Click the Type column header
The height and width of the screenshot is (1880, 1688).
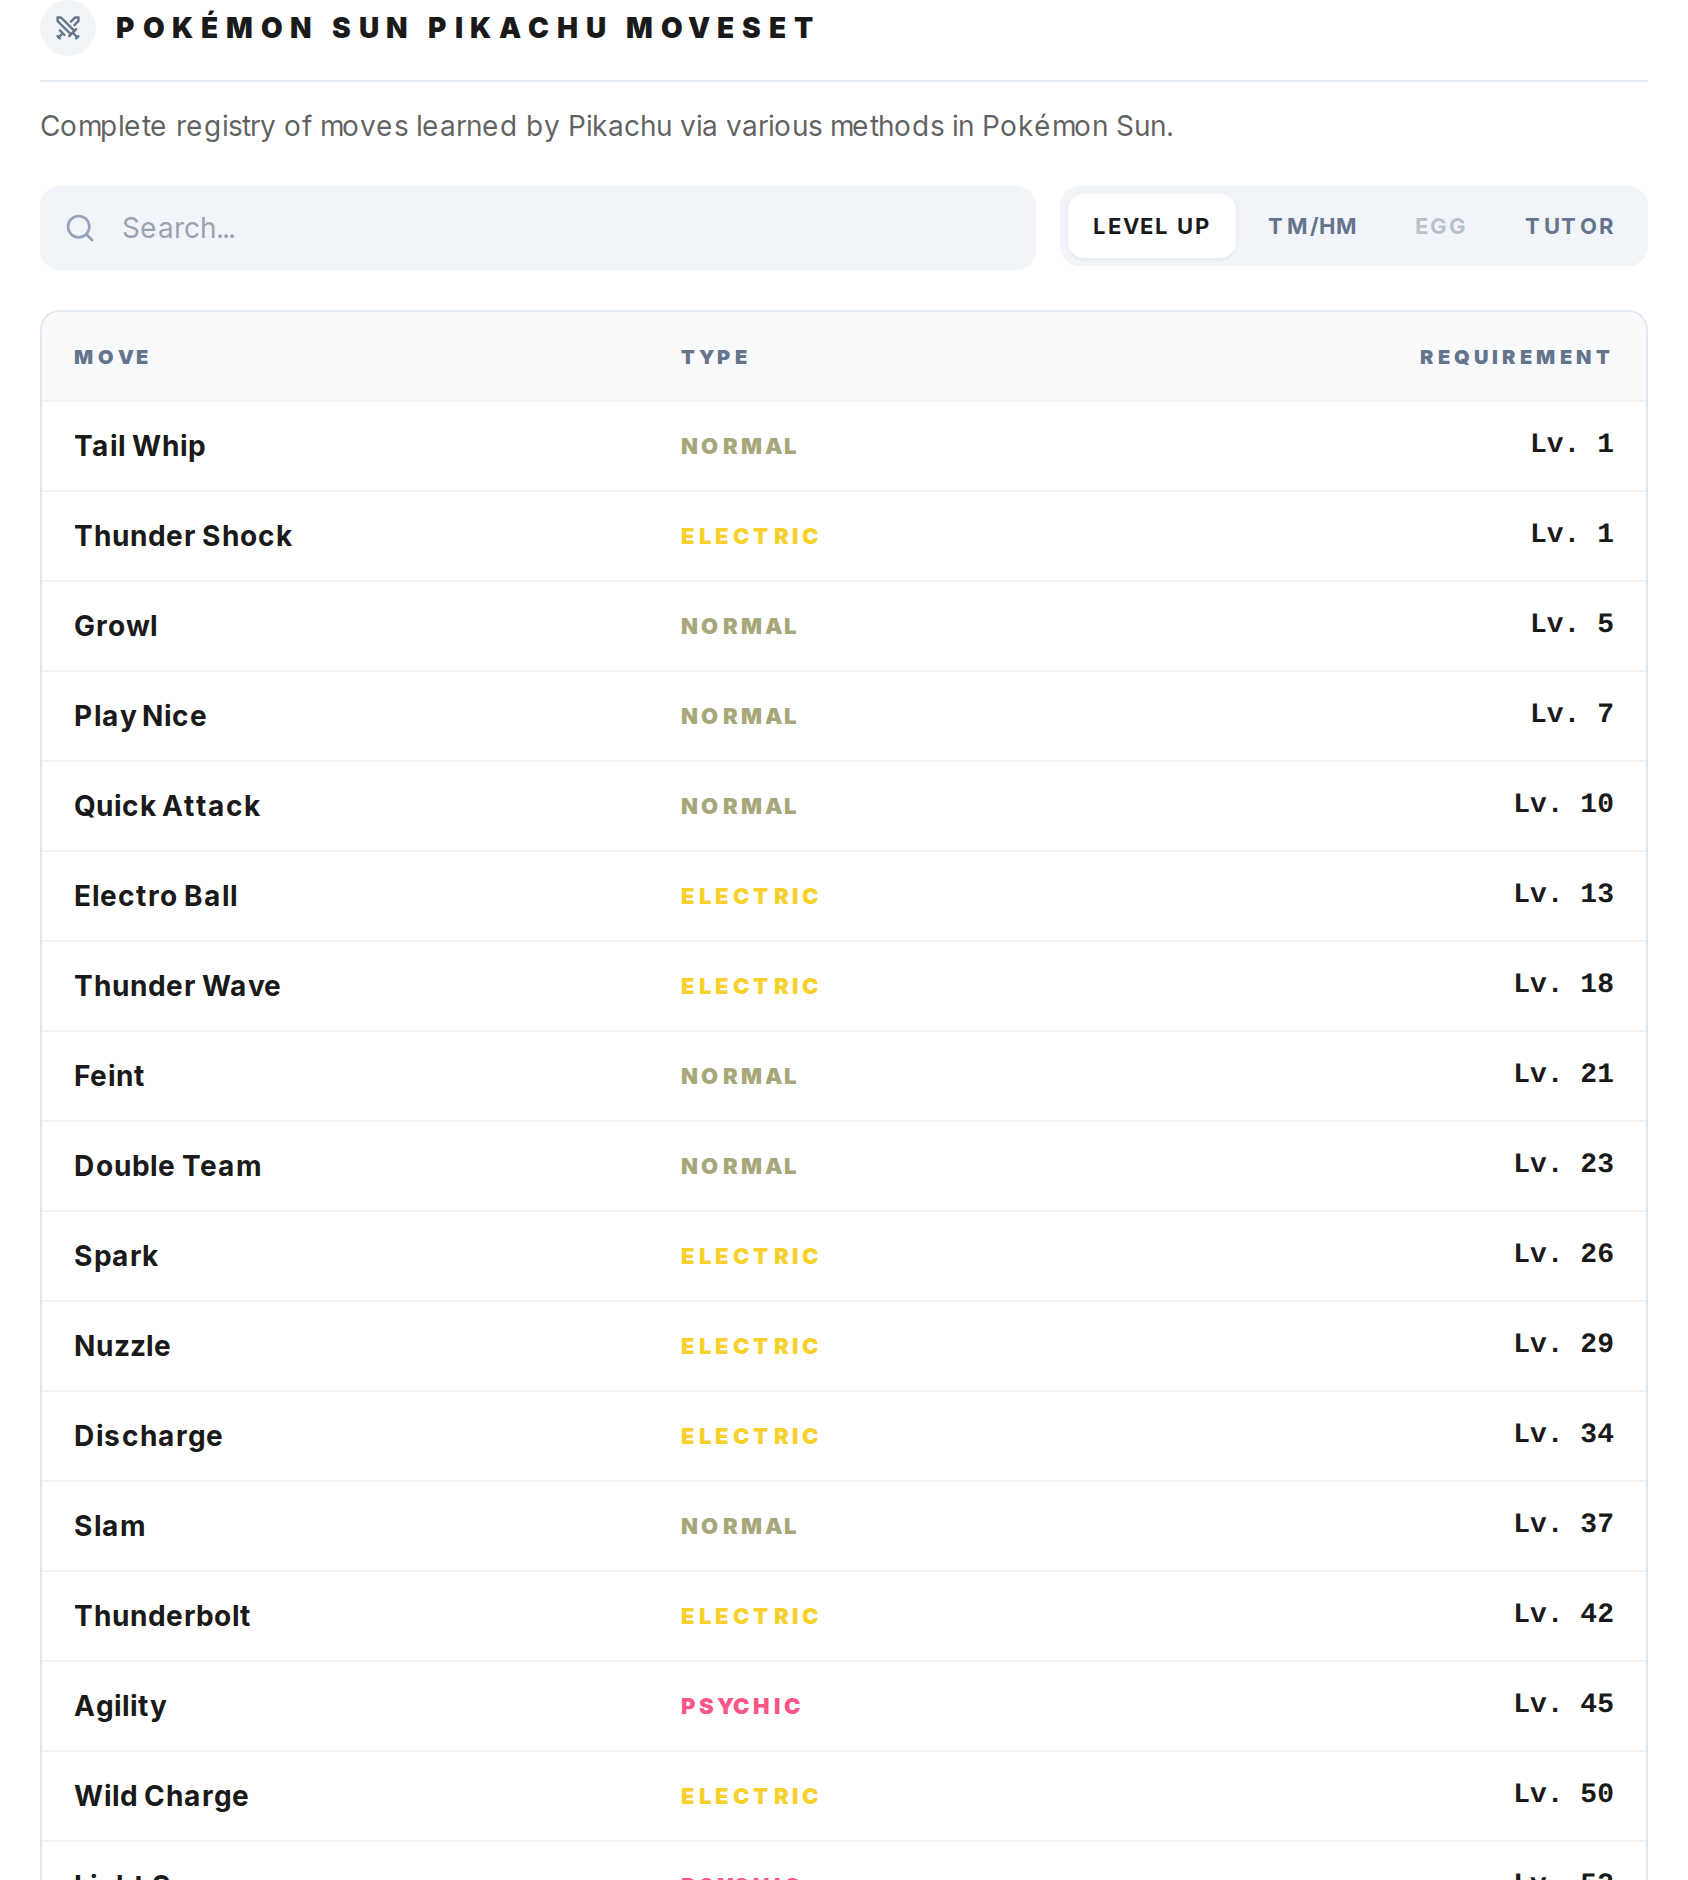[x=715, y=357]
